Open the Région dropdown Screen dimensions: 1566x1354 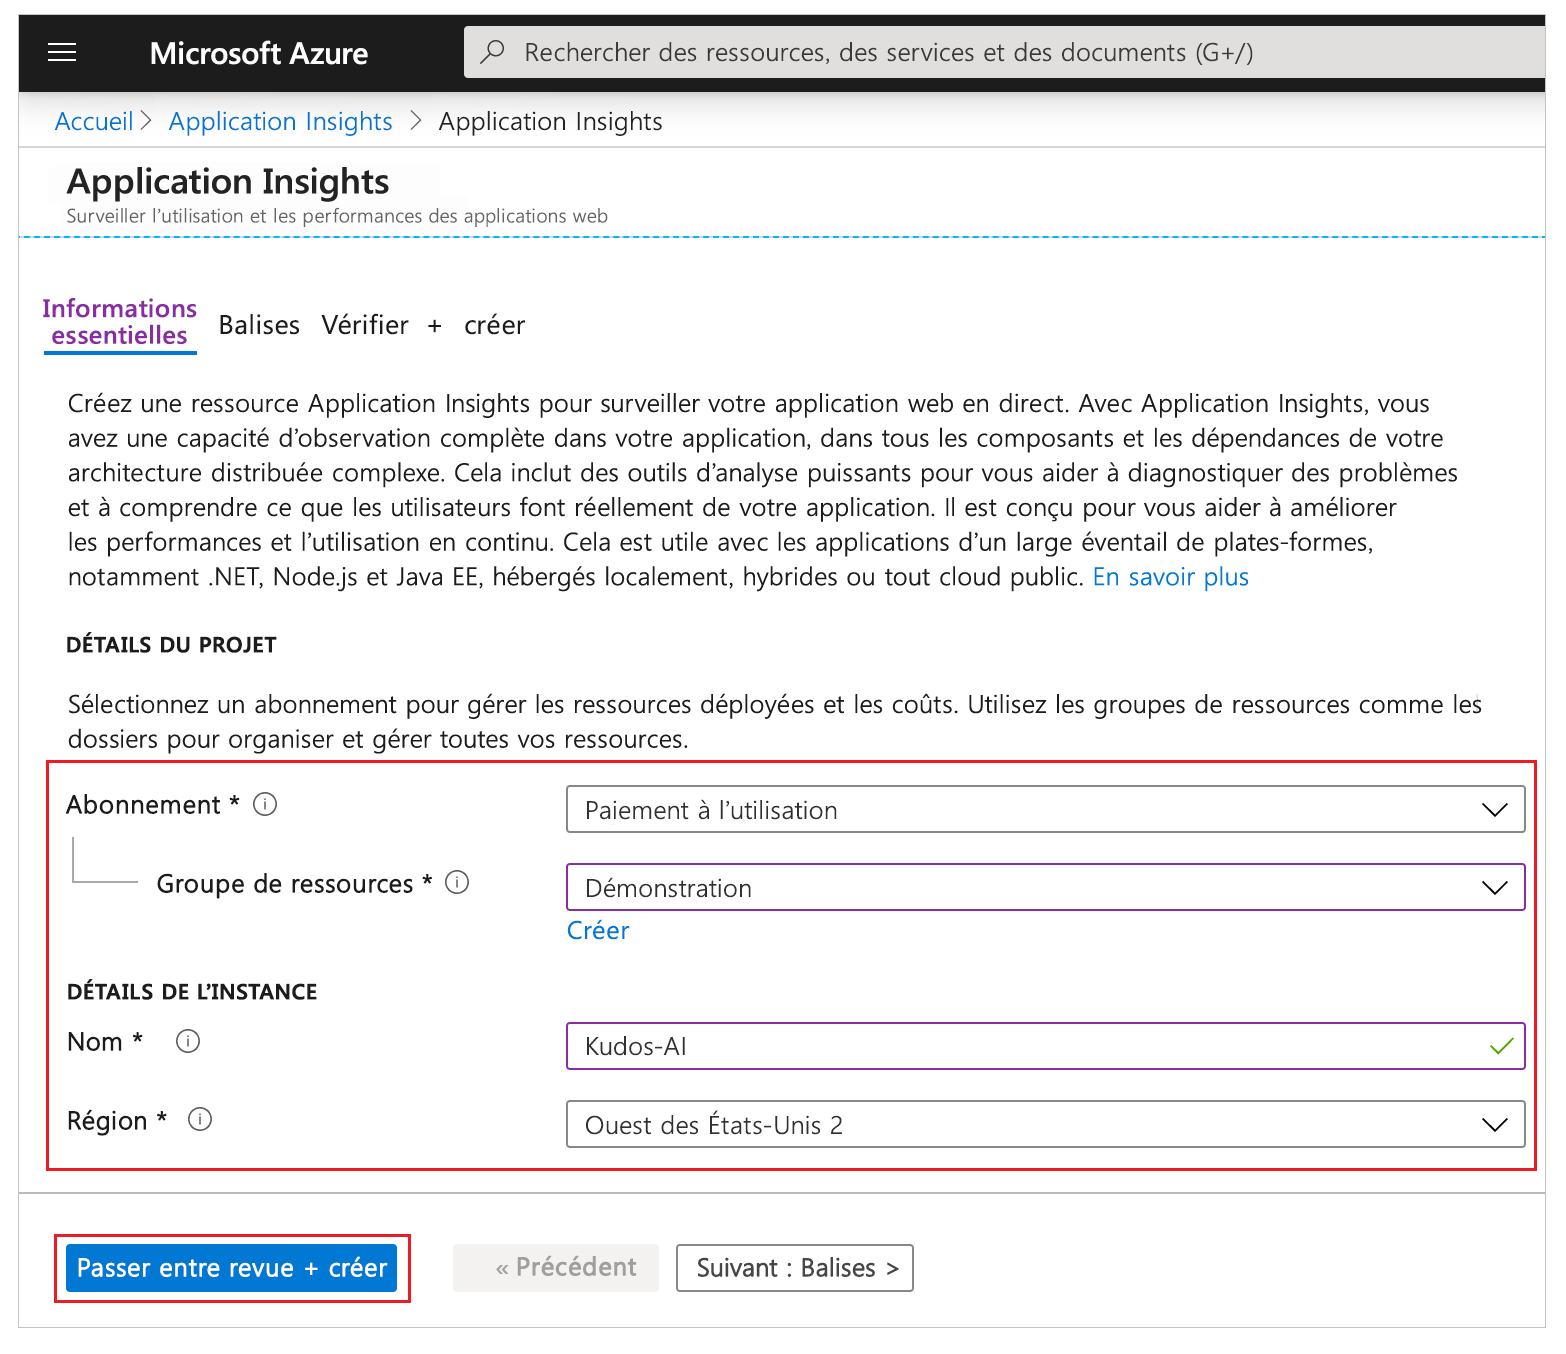point(1045,1124)
